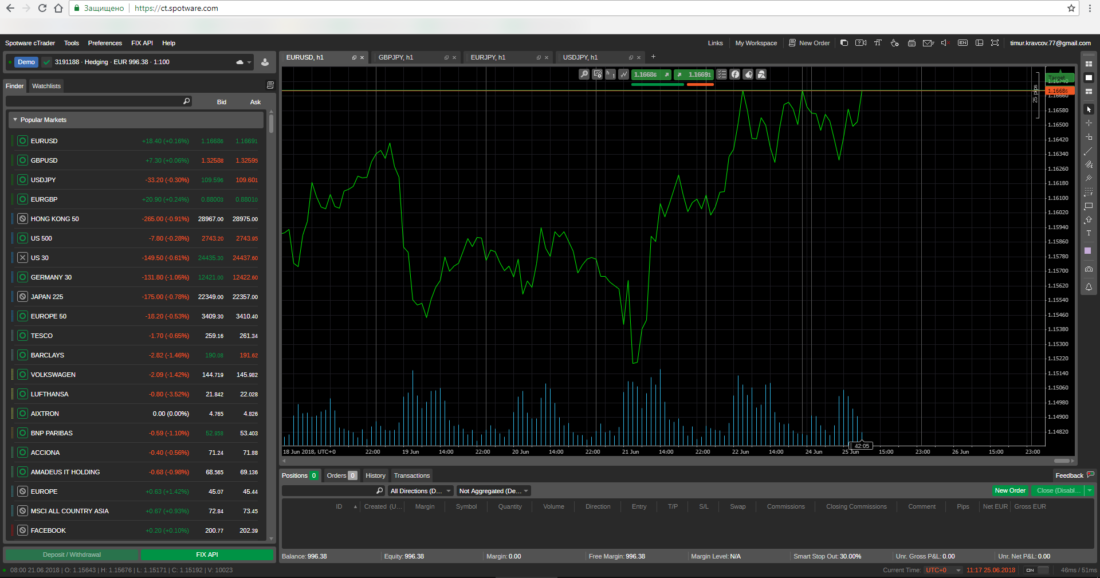Viewport: 1100px width, 578px height.
Task: Pick the purple color swatch in drawing toolbar
Action: (x=1088, y=250)
